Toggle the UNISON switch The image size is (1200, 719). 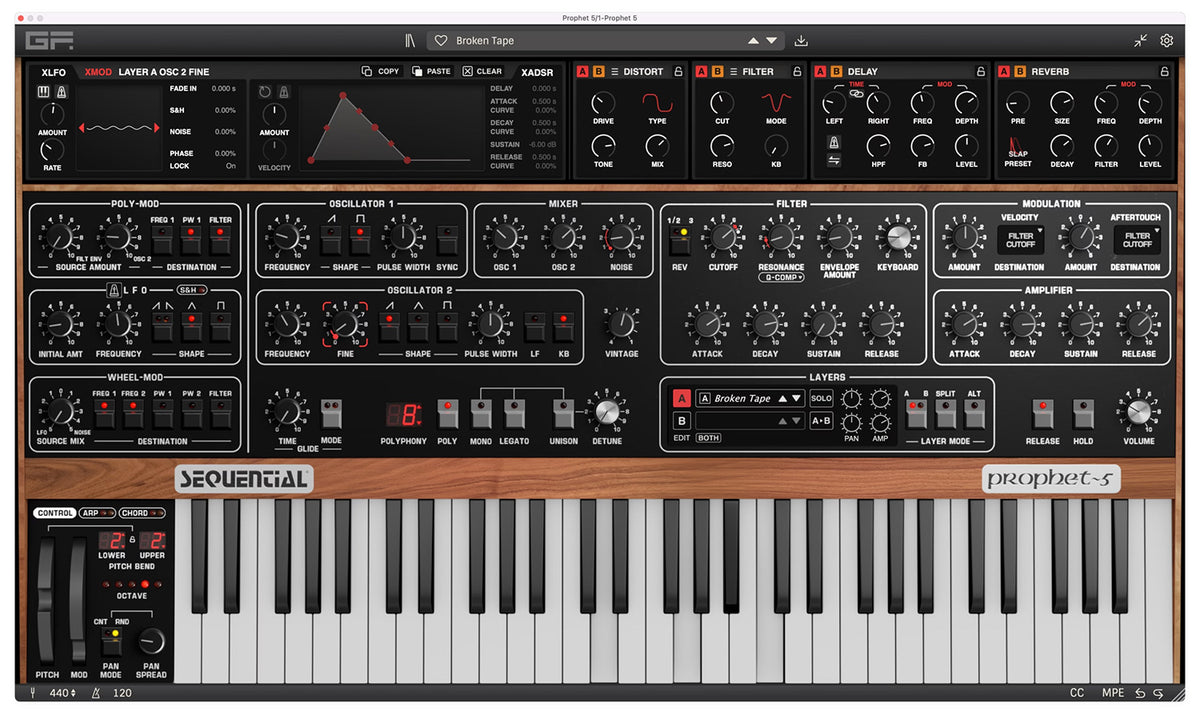point(563,413)
